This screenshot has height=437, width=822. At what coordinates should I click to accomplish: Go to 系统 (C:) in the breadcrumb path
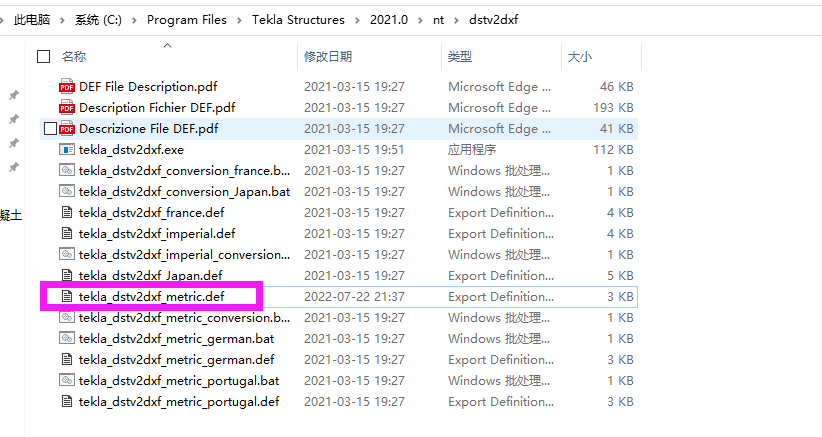[99, 20]
